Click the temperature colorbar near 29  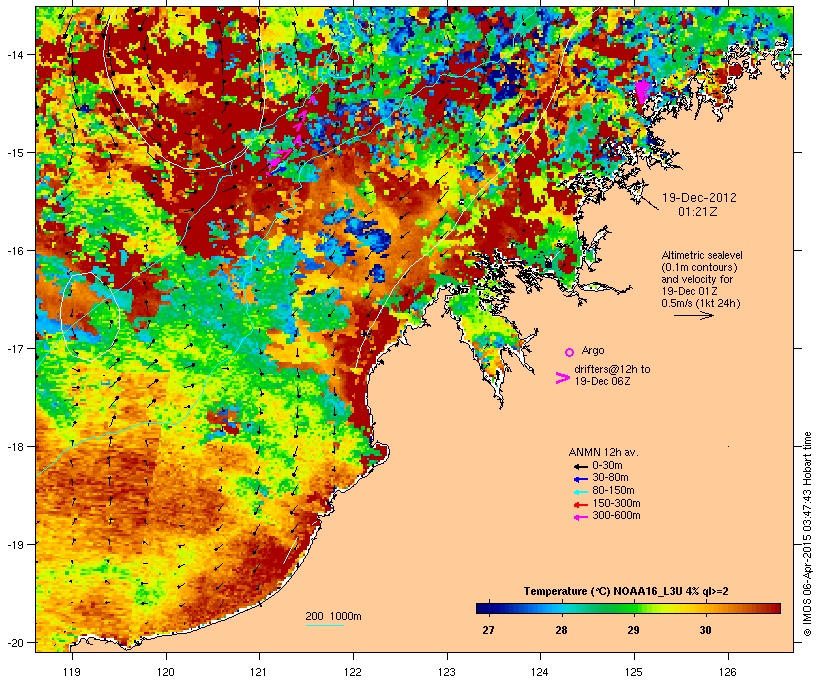[633, 608]
